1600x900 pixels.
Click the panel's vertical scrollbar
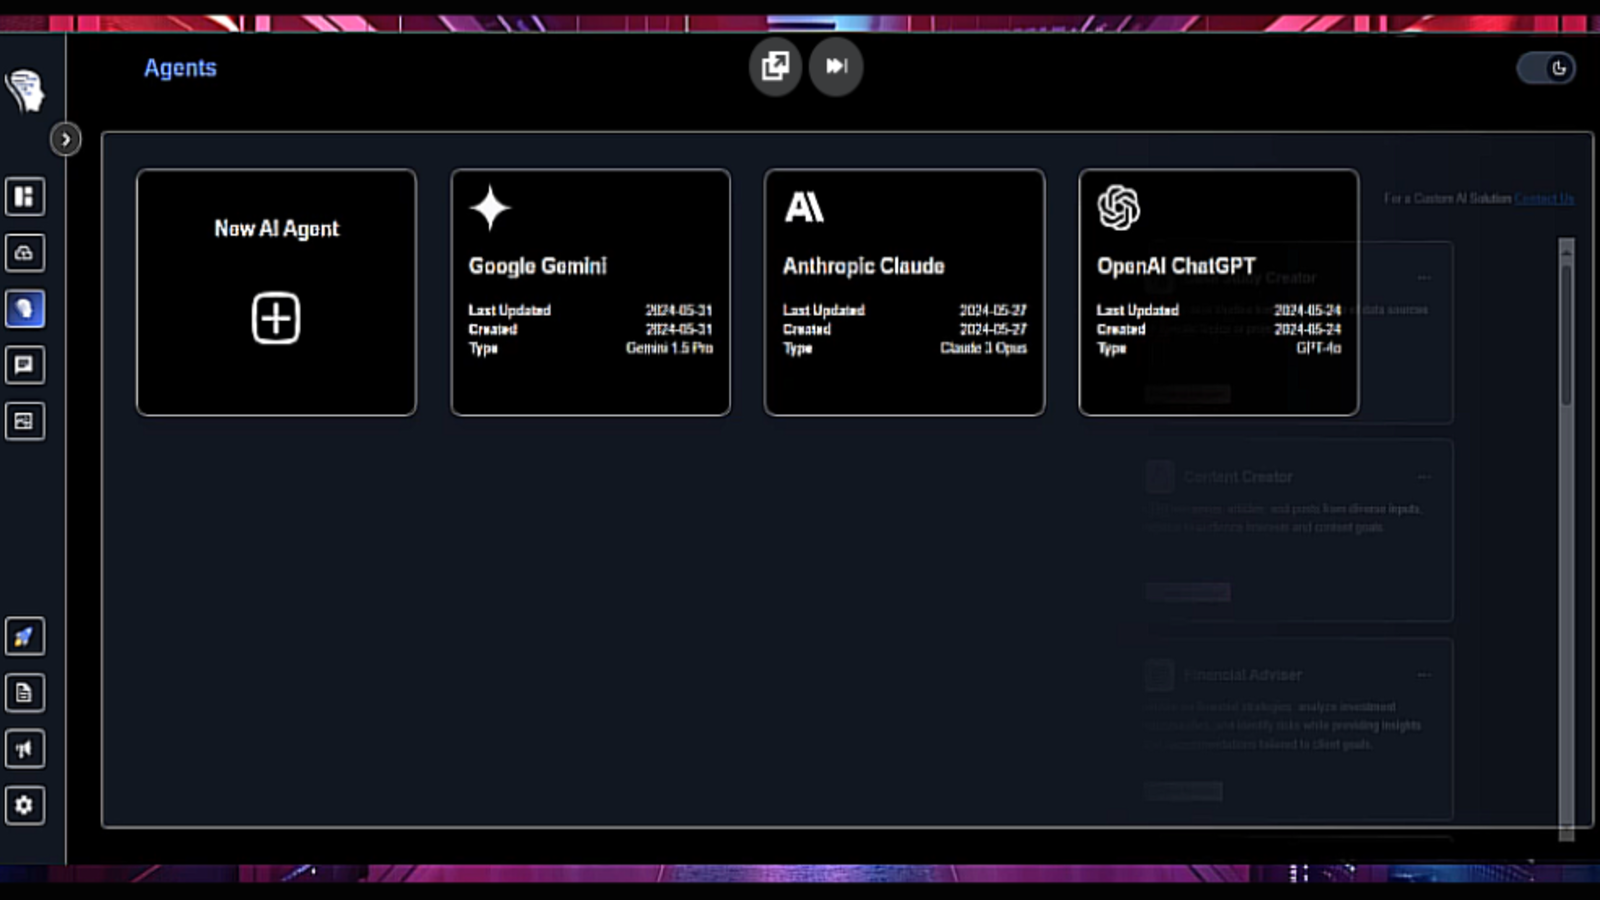coord(1566,540)
